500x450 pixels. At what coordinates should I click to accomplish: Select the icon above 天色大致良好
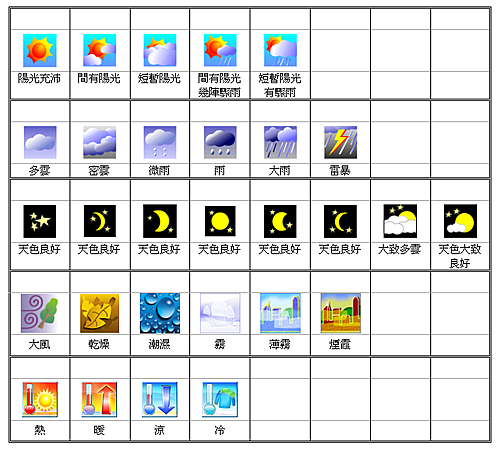click(x=460, y=221)
